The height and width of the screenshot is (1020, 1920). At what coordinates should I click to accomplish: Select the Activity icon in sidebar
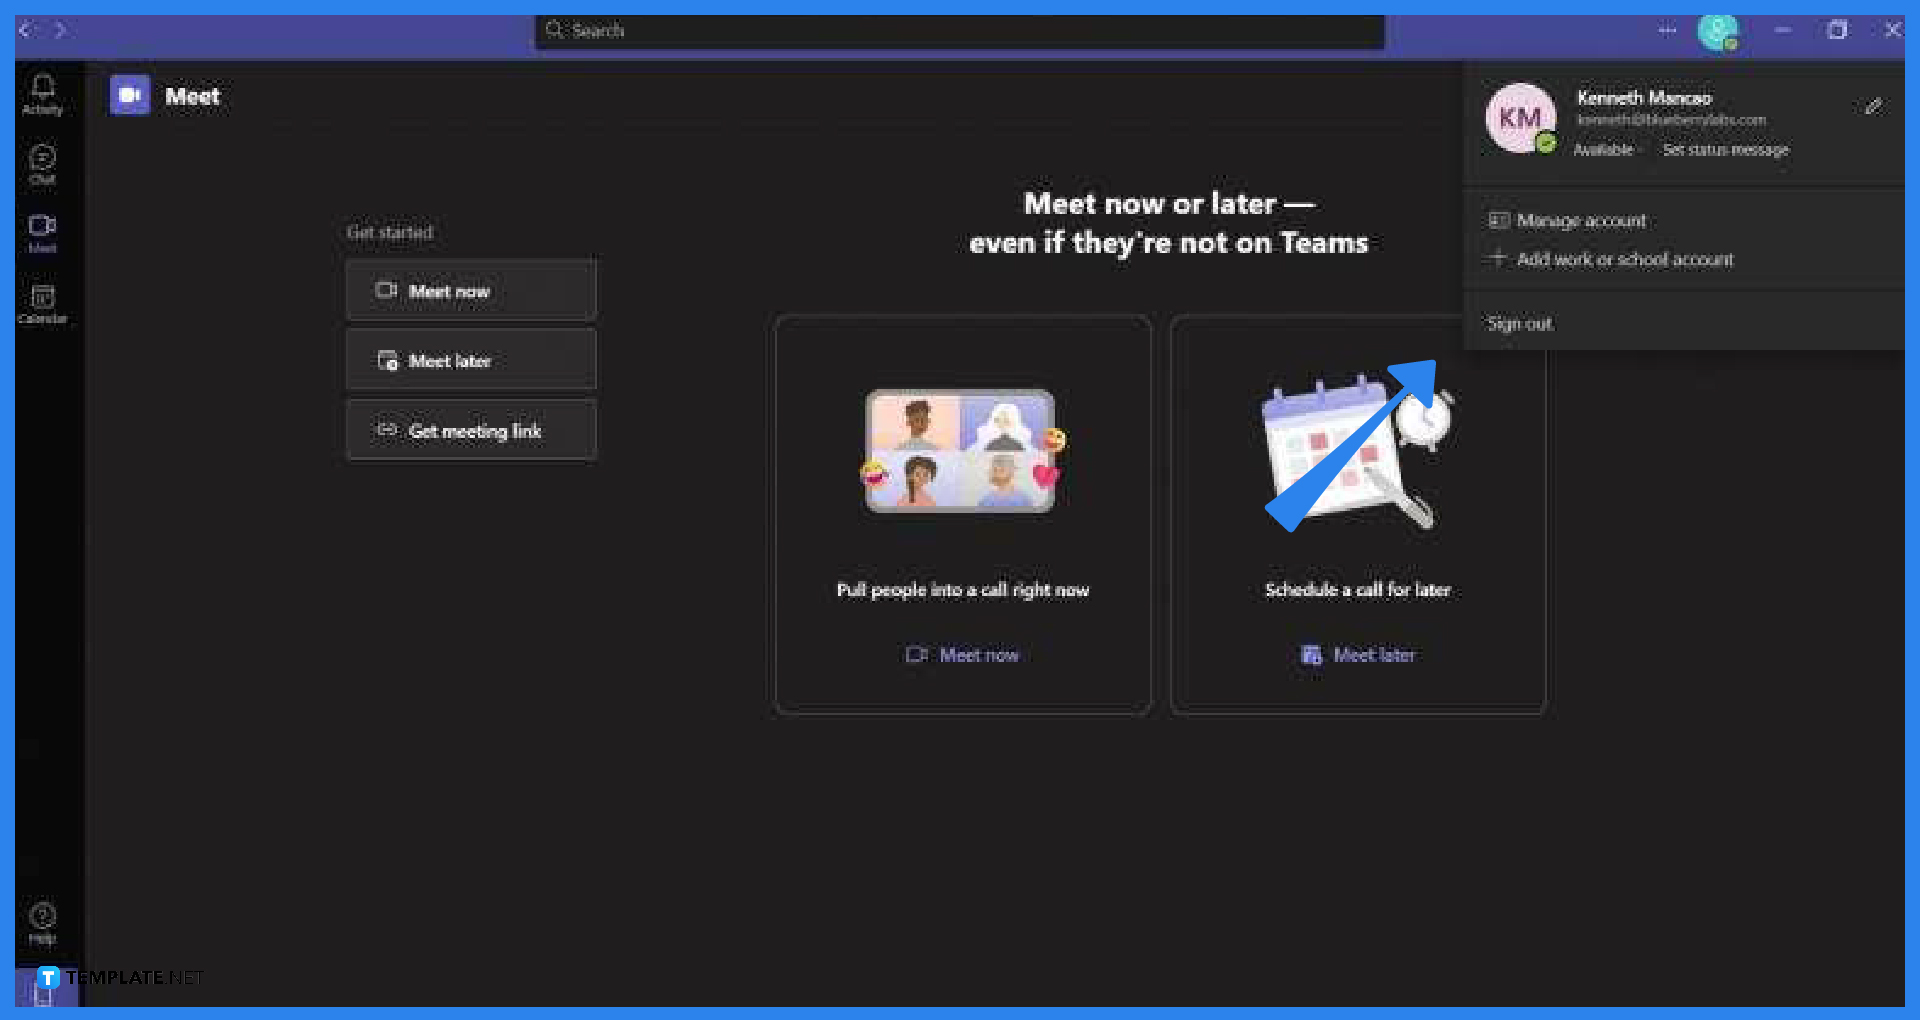point(42,93)
